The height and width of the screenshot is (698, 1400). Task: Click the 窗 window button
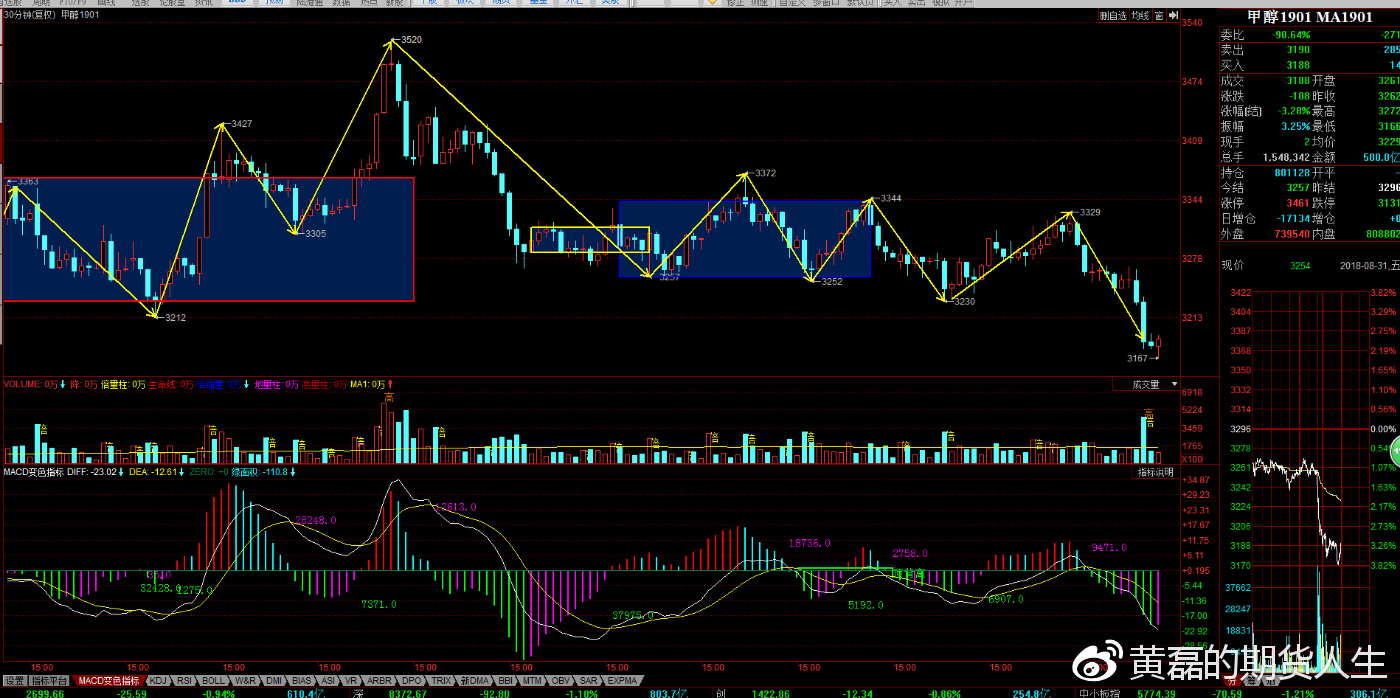[1157, 16]
